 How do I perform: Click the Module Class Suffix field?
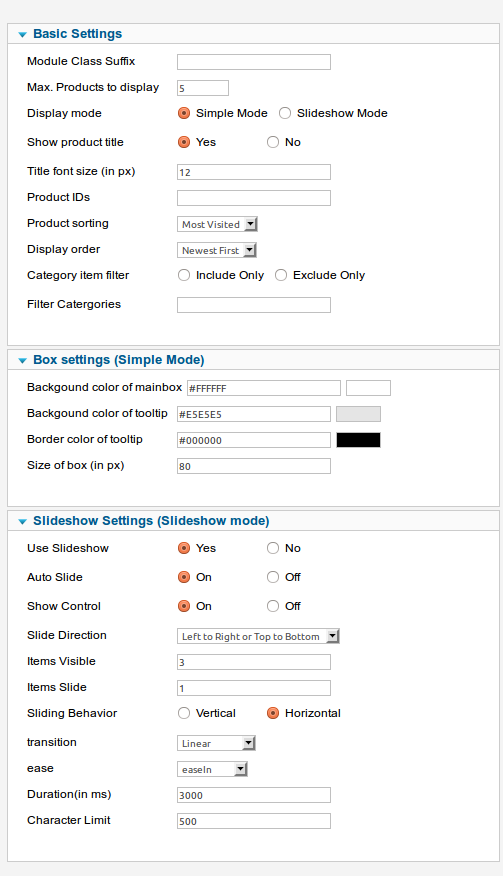[254, 62]
